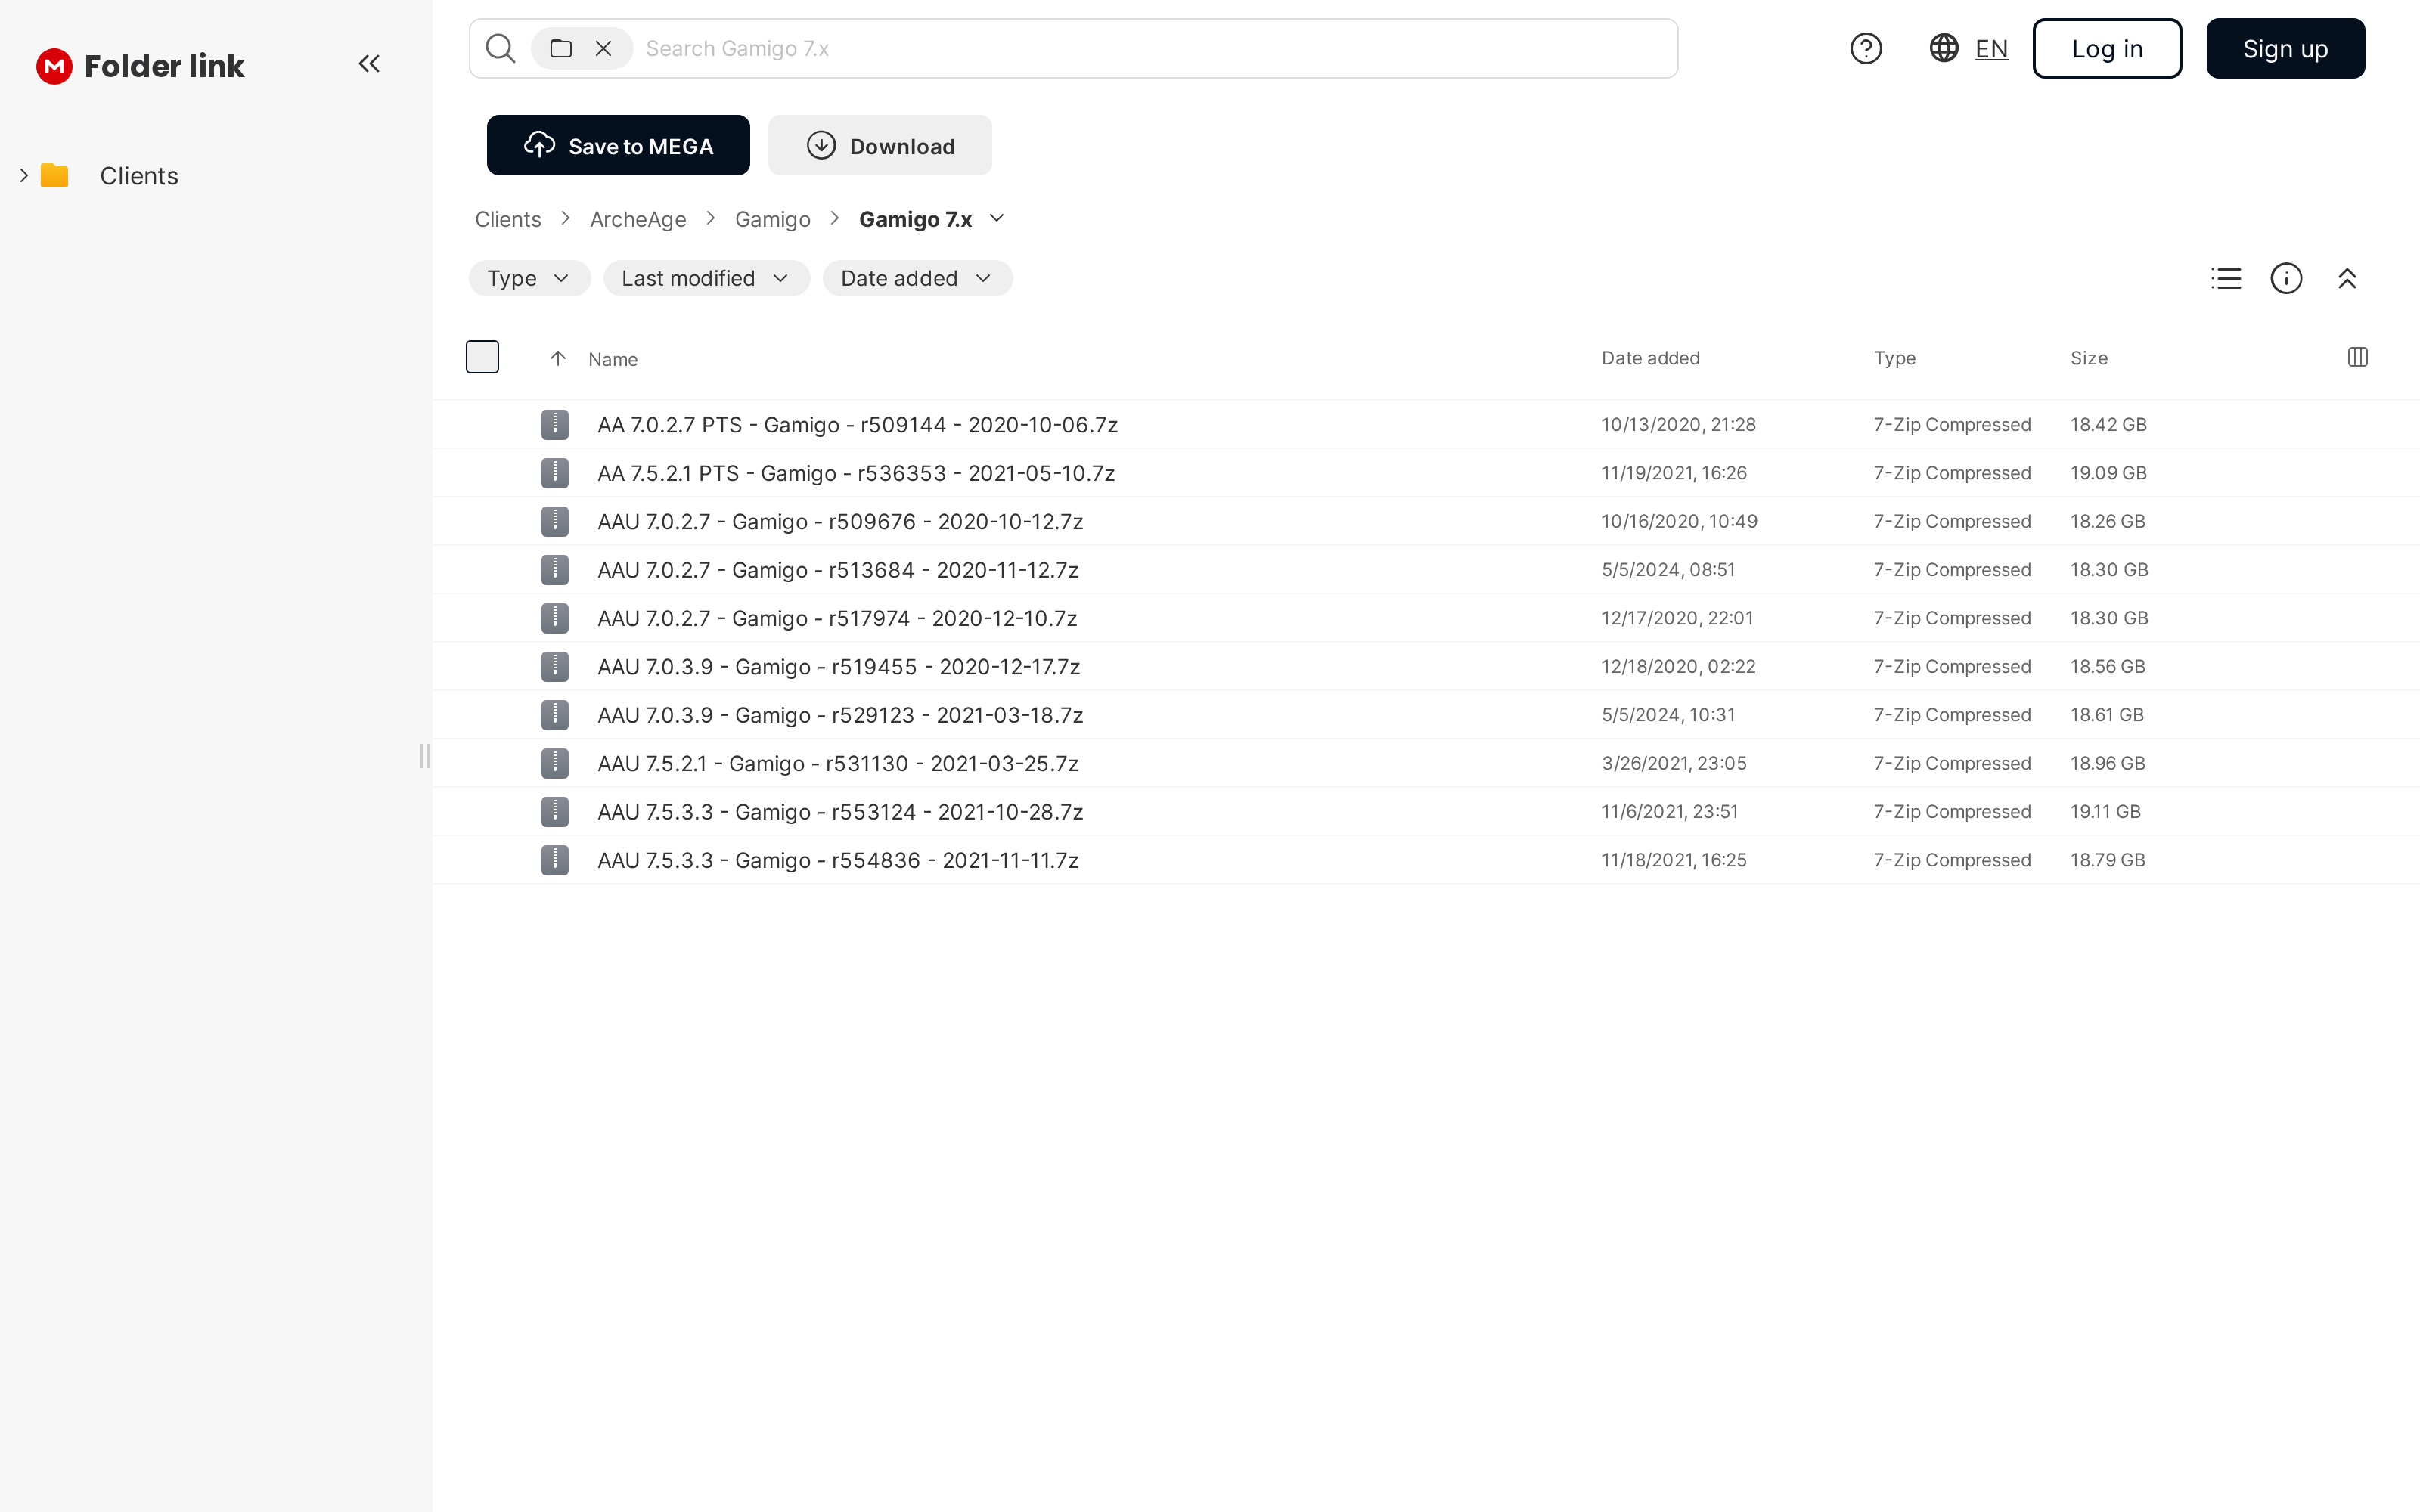Navigate to Clients breadcrumb
Image resolution: width=2420 pixels, height=1512 pixels.
click(508, 219)
